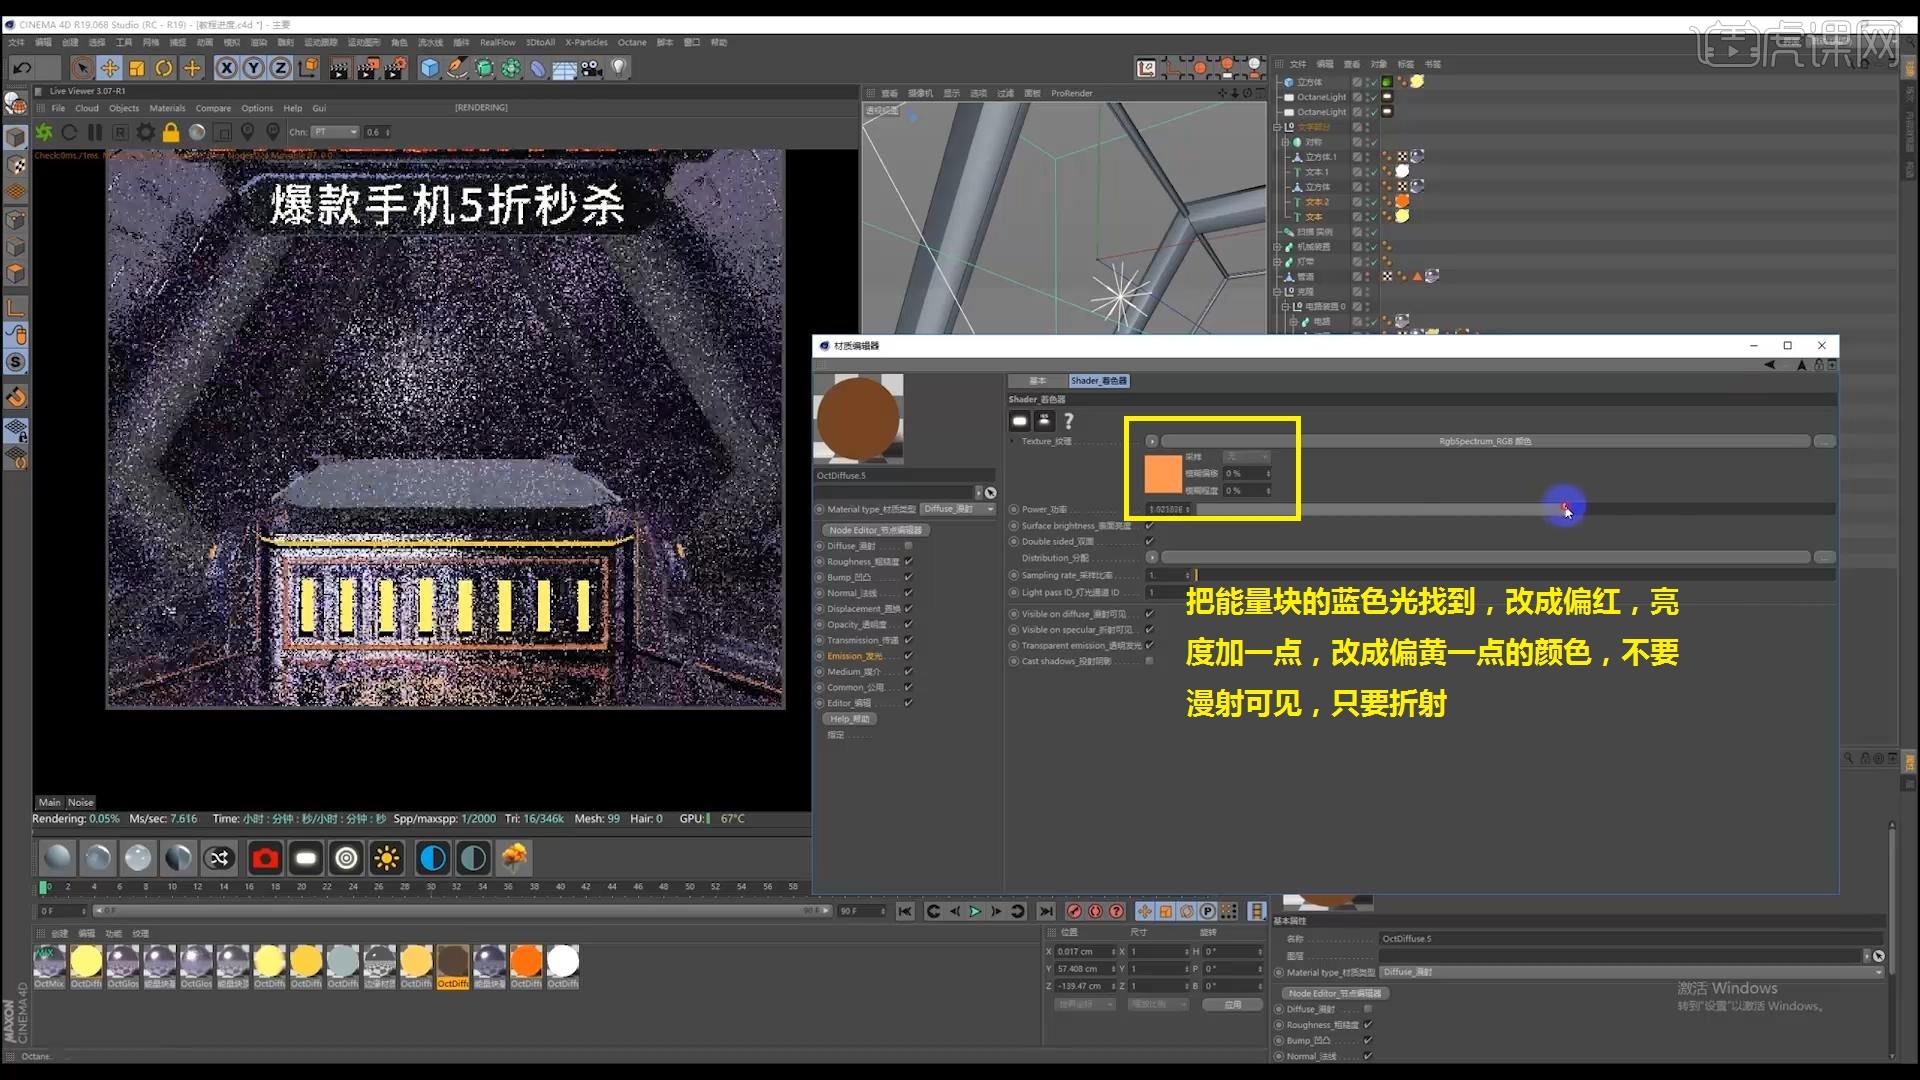Toggle the X axis lock in main toolbar
The image size is (1920, 1080).
(228, 68)
